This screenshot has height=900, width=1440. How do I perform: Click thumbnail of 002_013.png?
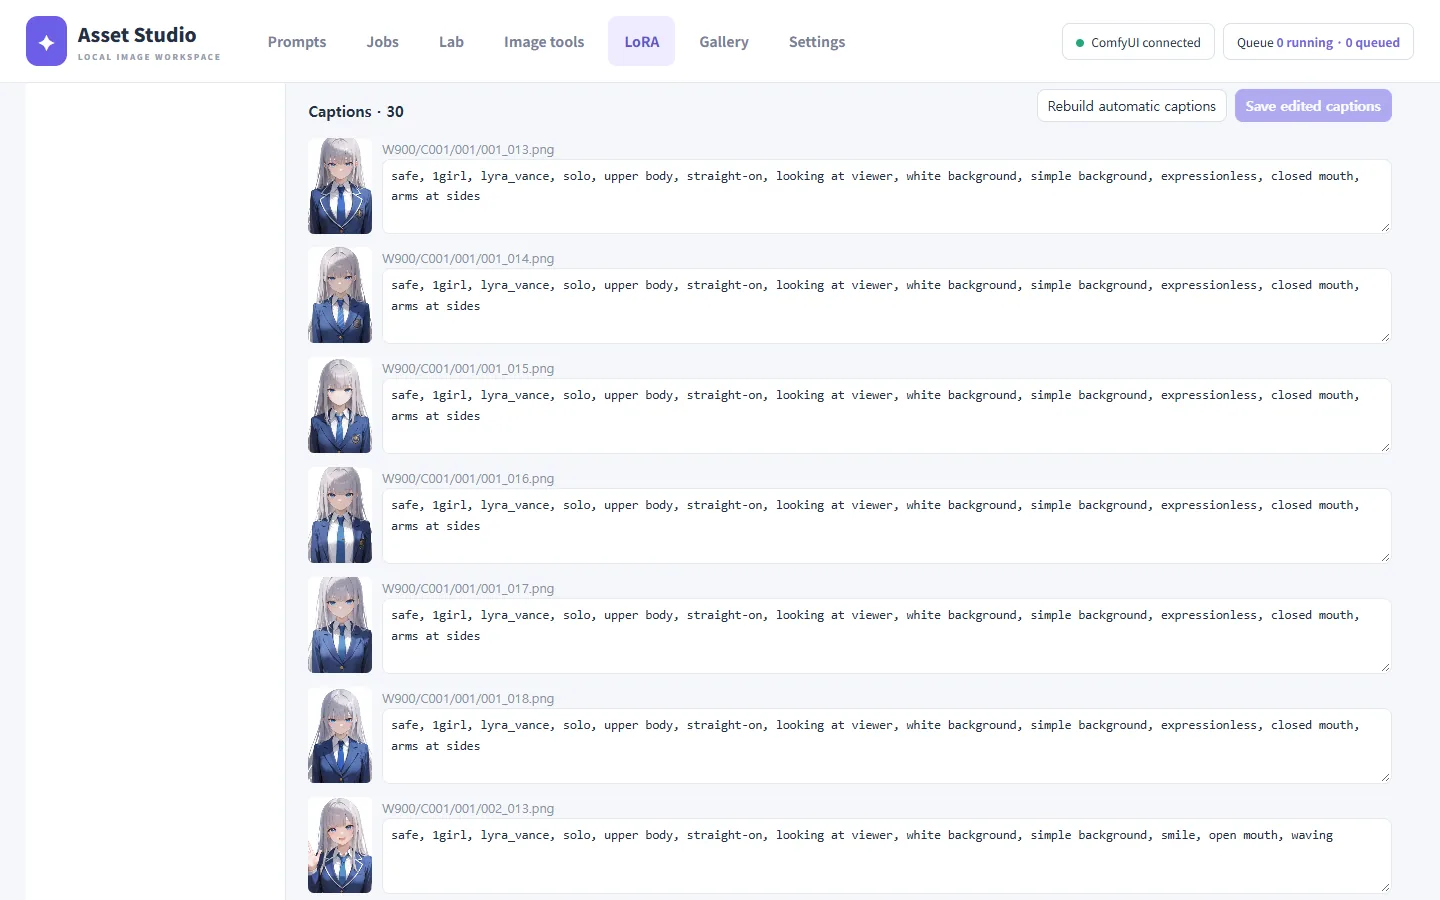tap(340, 846)
